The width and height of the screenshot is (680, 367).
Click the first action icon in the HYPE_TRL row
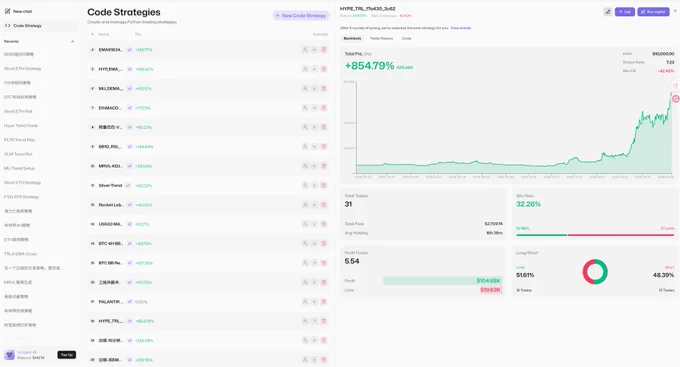(305, 321)
